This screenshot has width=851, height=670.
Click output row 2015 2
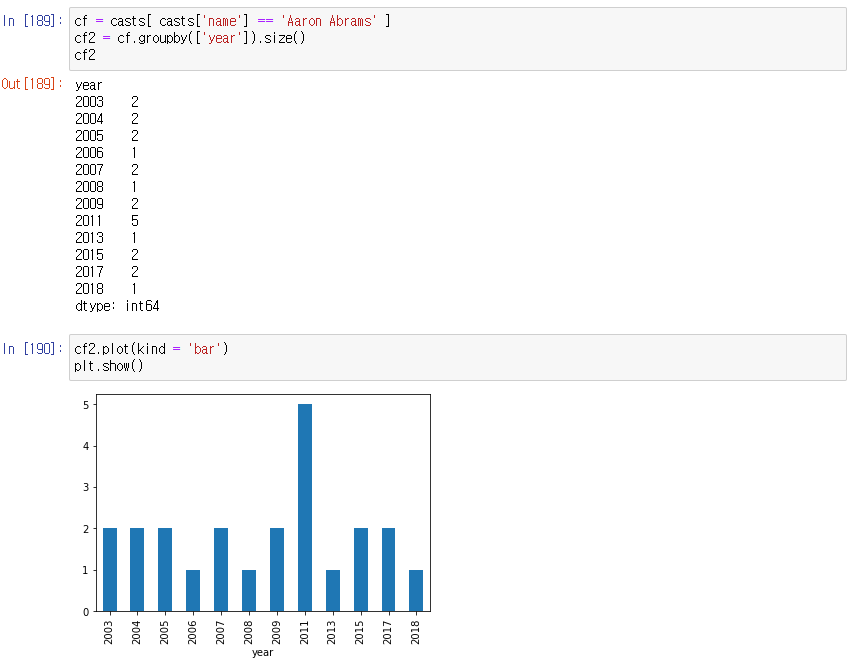point(107,255)
